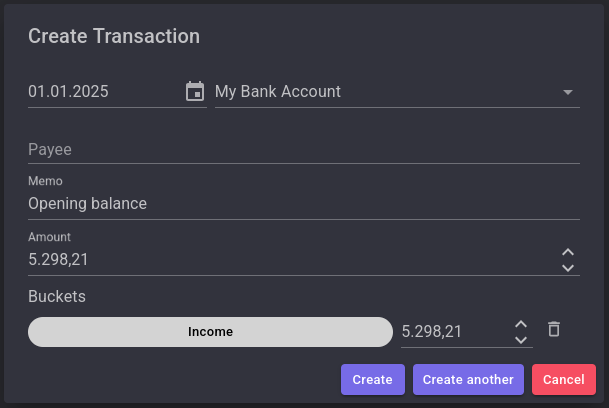Increment the Income bucket amount
This screenshot has width=609, height=408.
tap(520, 324)
